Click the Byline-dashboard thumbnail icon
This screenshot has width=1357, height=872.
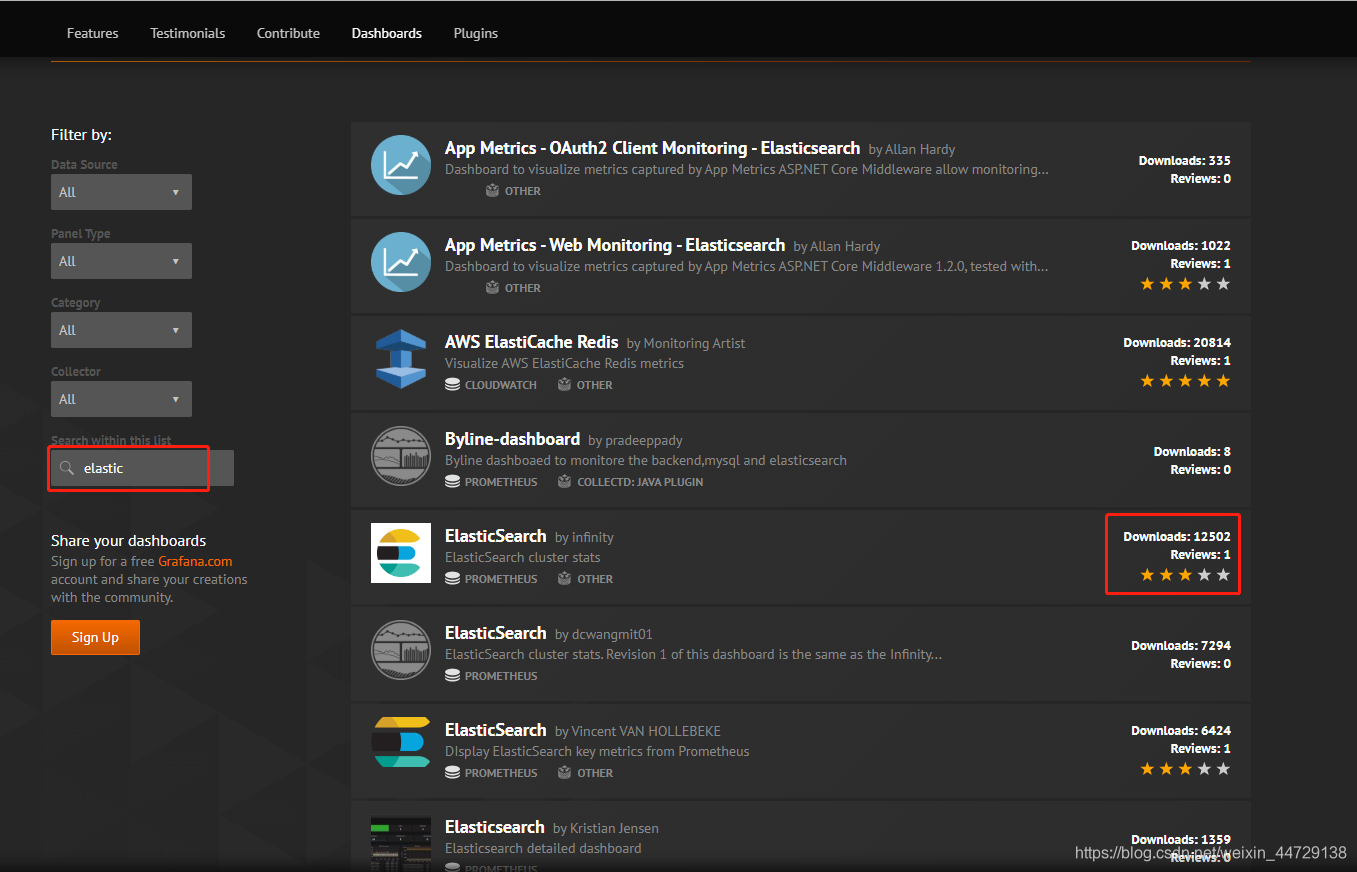[401, 456]
